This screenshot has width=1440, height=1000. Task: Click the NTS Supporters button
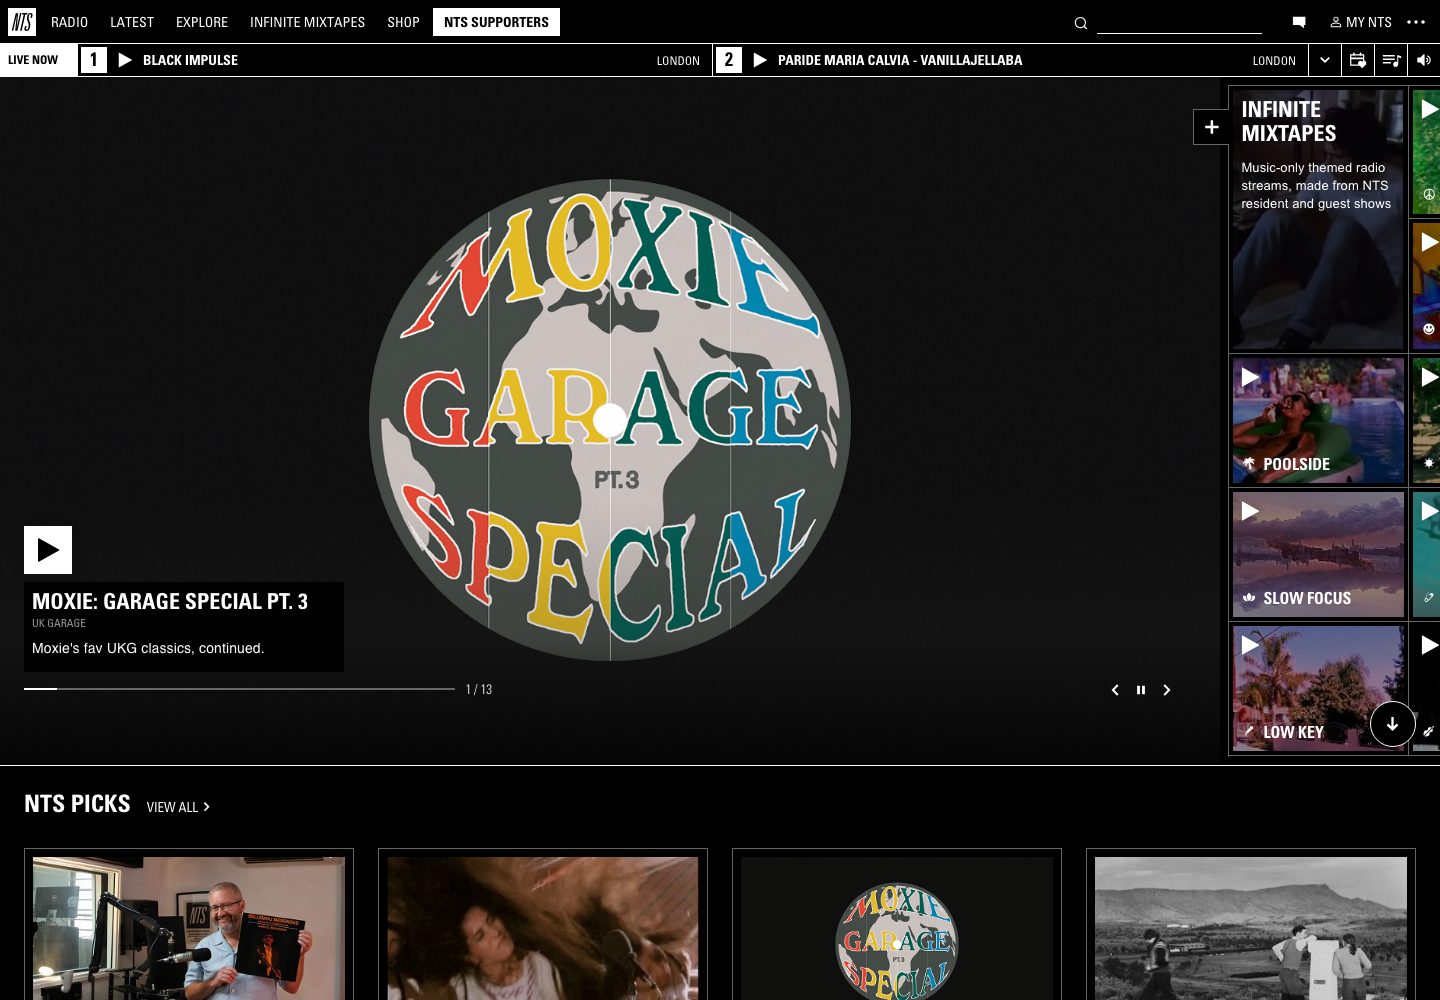pos(496,22)
